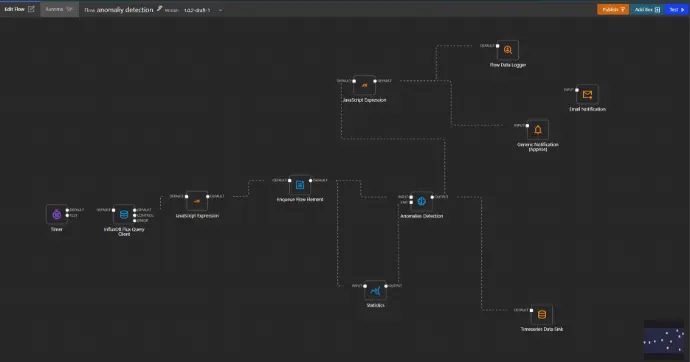This screenshot has width=690, height=362.
Task: Edit flow name with pencil icon
Action: (x=160, y=8)
